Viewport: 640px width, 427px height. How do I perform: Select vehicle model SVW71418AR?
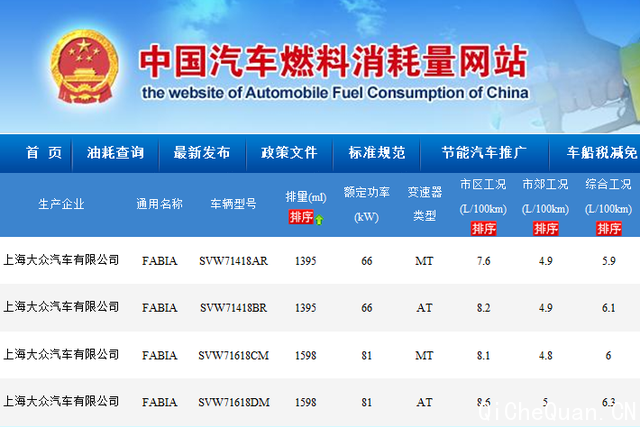pos(233,261)
